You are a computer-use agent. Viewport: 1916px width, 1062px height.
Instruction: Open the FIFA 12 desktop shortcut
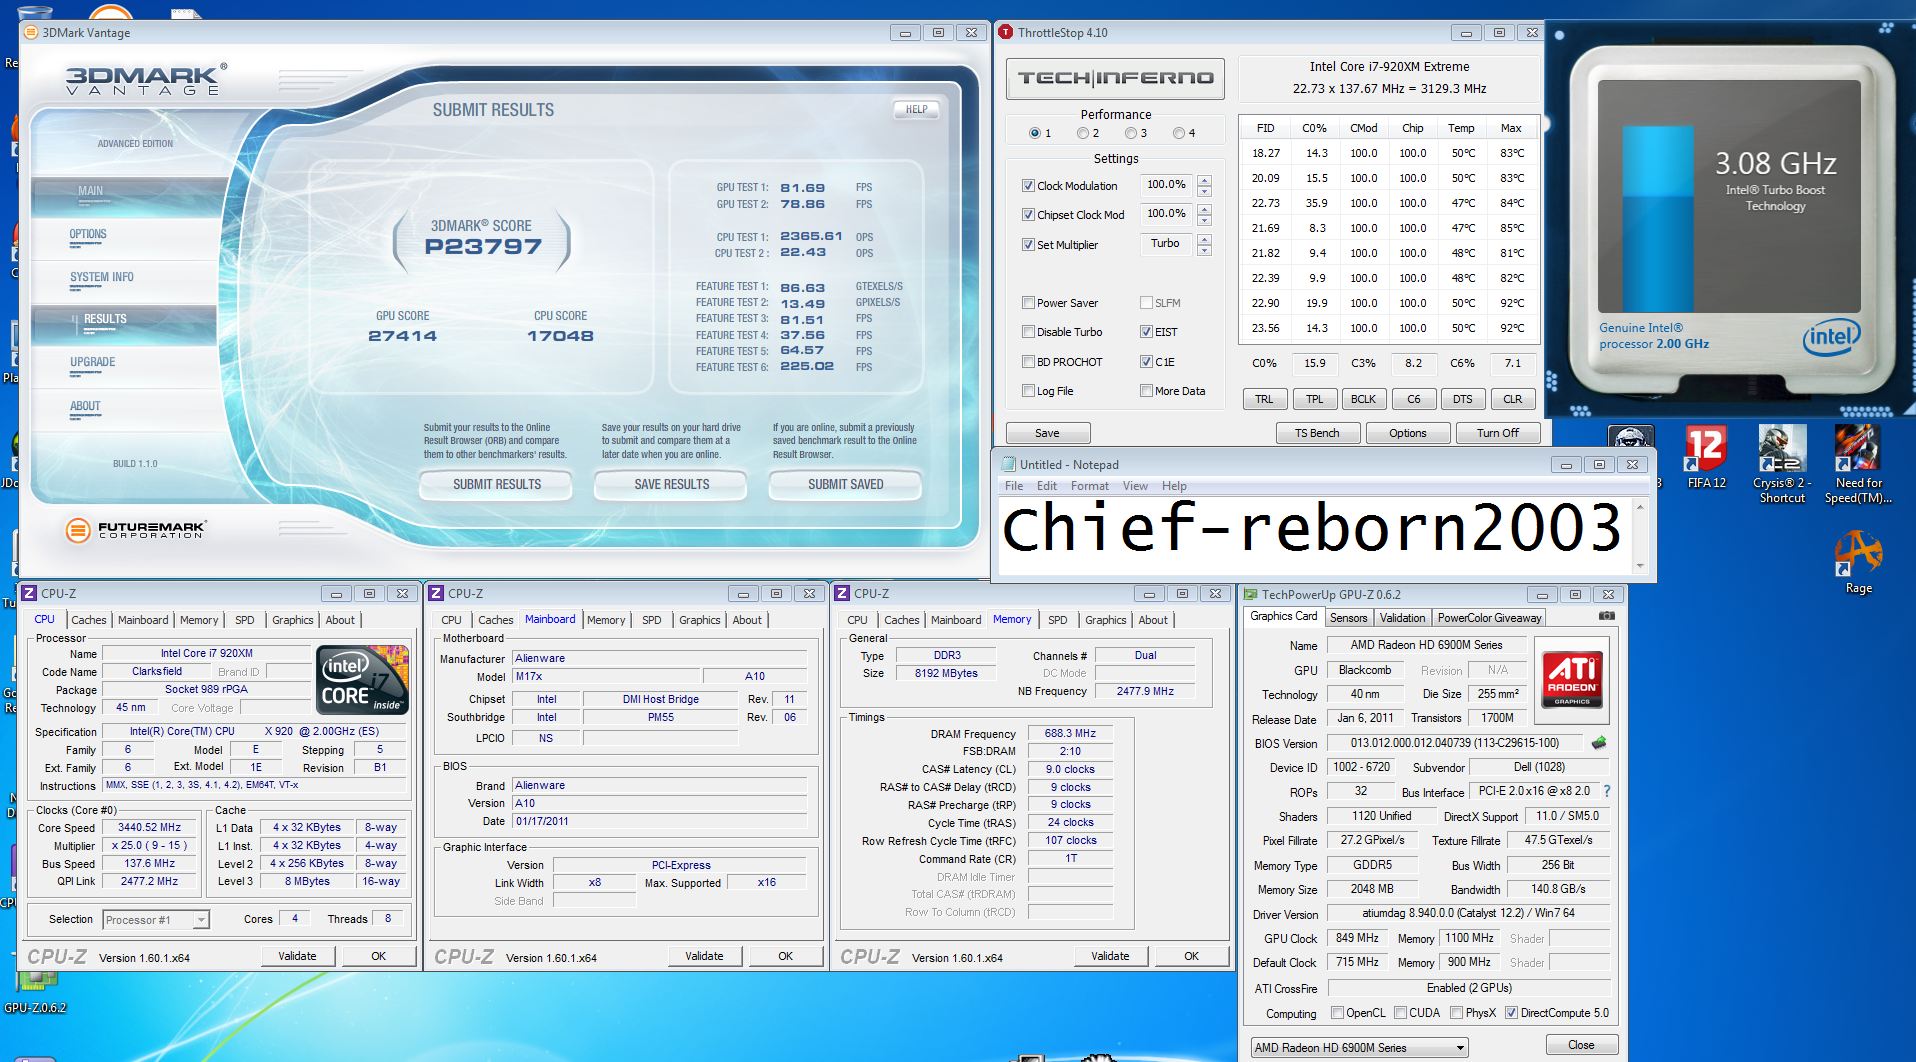pos(1706,457)
